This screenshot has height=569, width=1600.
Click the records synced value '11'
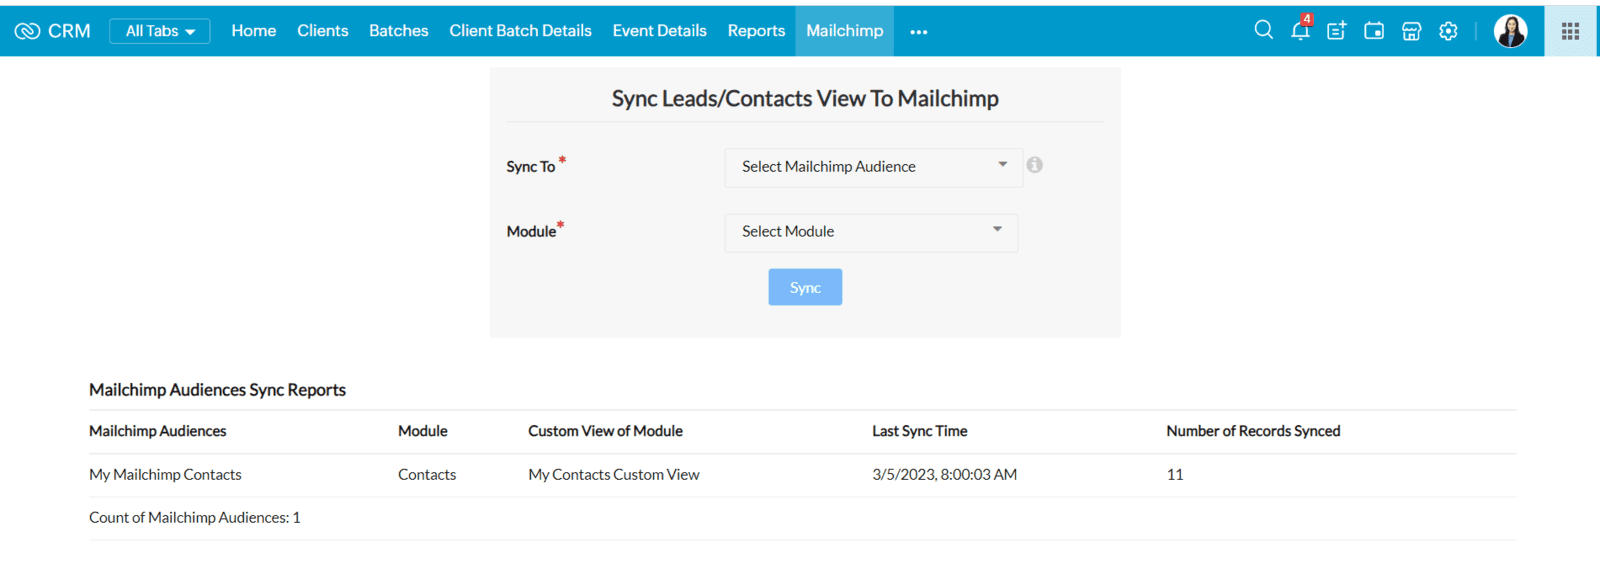coord(1175,475)
